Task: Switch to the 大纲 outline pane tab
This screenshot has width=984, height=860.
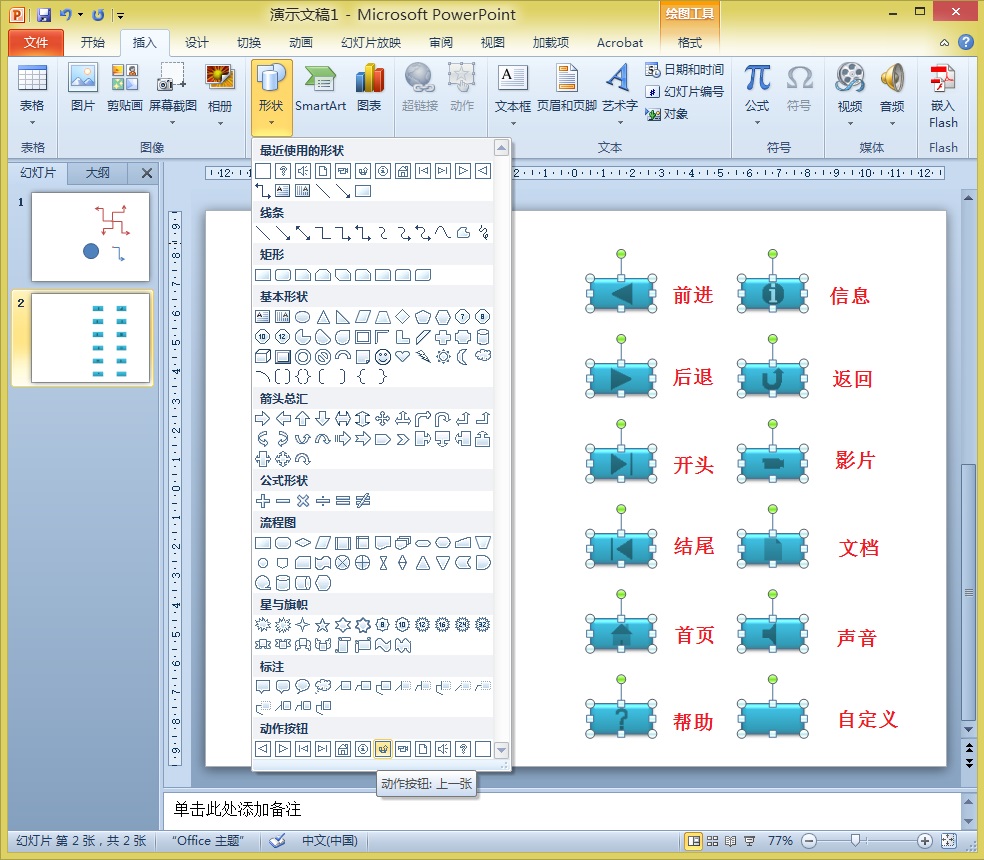Action: click(x=97, y=173)
